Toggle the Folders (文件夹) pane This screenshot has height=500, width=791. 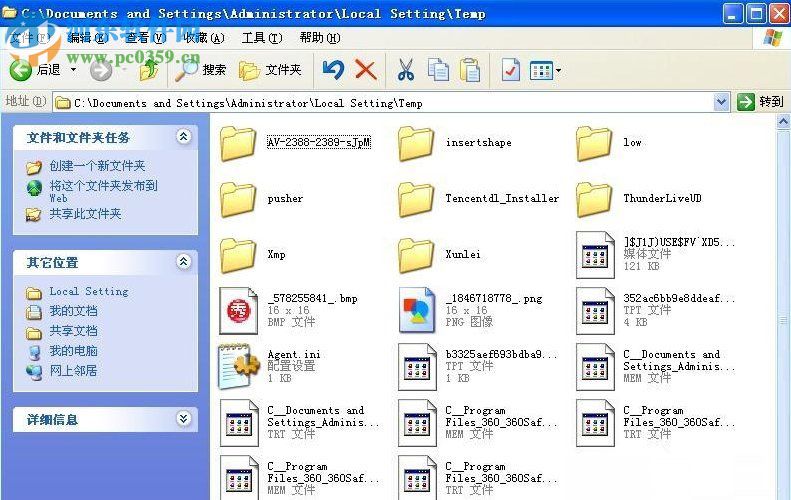pyautogui.click(x=270, y=70)
